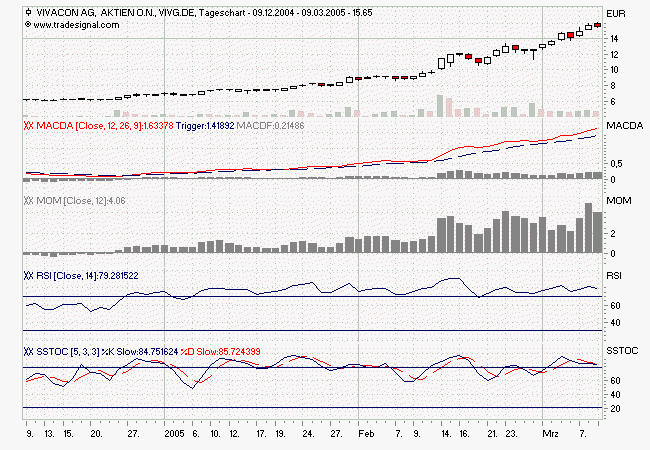Click the last red candlestick in price chart
650x450 pixels.
coord(597,25)
